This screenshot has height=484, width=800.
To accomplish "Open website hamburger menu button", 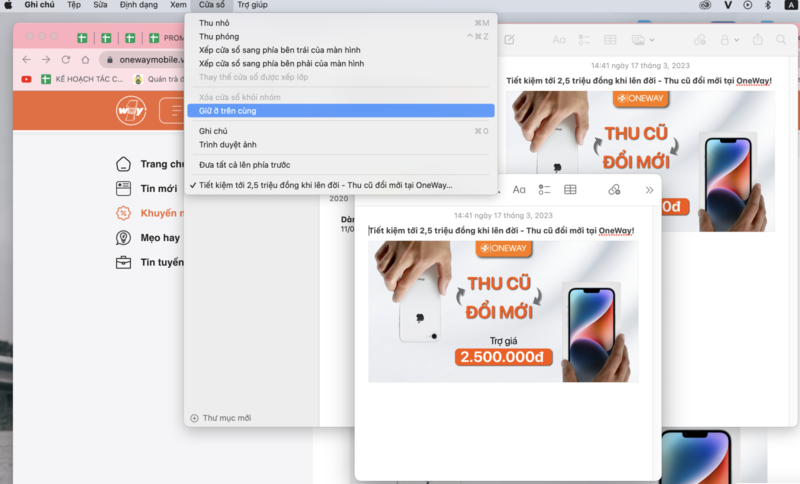I will (x=172, y=110).
